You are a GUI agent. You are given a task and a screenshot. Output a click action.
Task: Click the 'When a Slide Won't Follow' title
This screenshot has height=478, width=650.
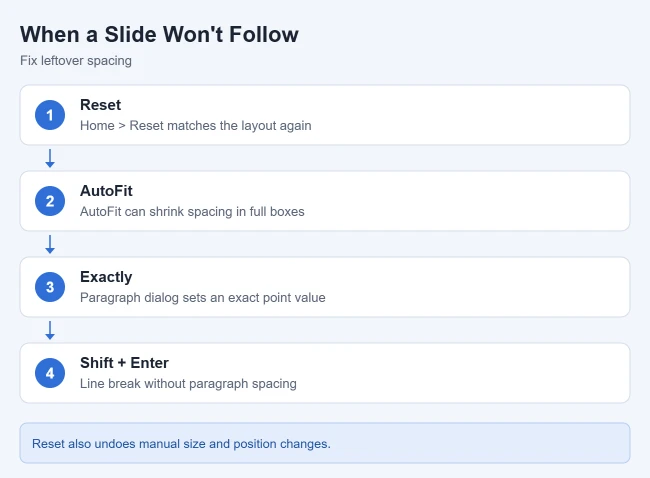159,34
